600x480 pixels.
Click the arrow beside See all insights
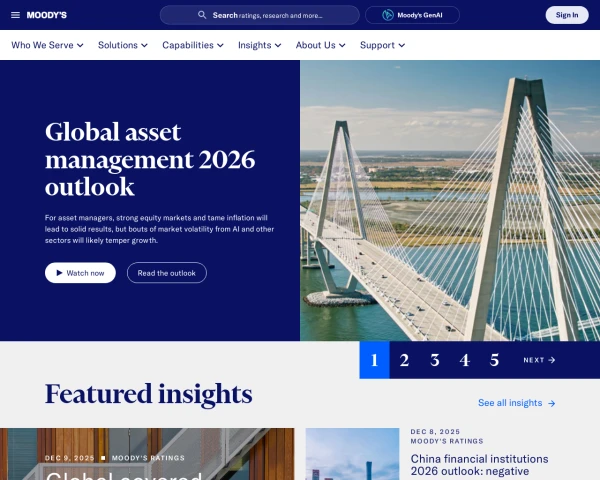551,403
